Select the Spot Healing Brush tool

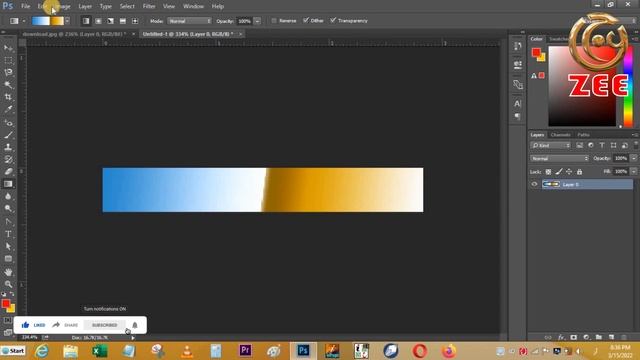coord(8,122)
